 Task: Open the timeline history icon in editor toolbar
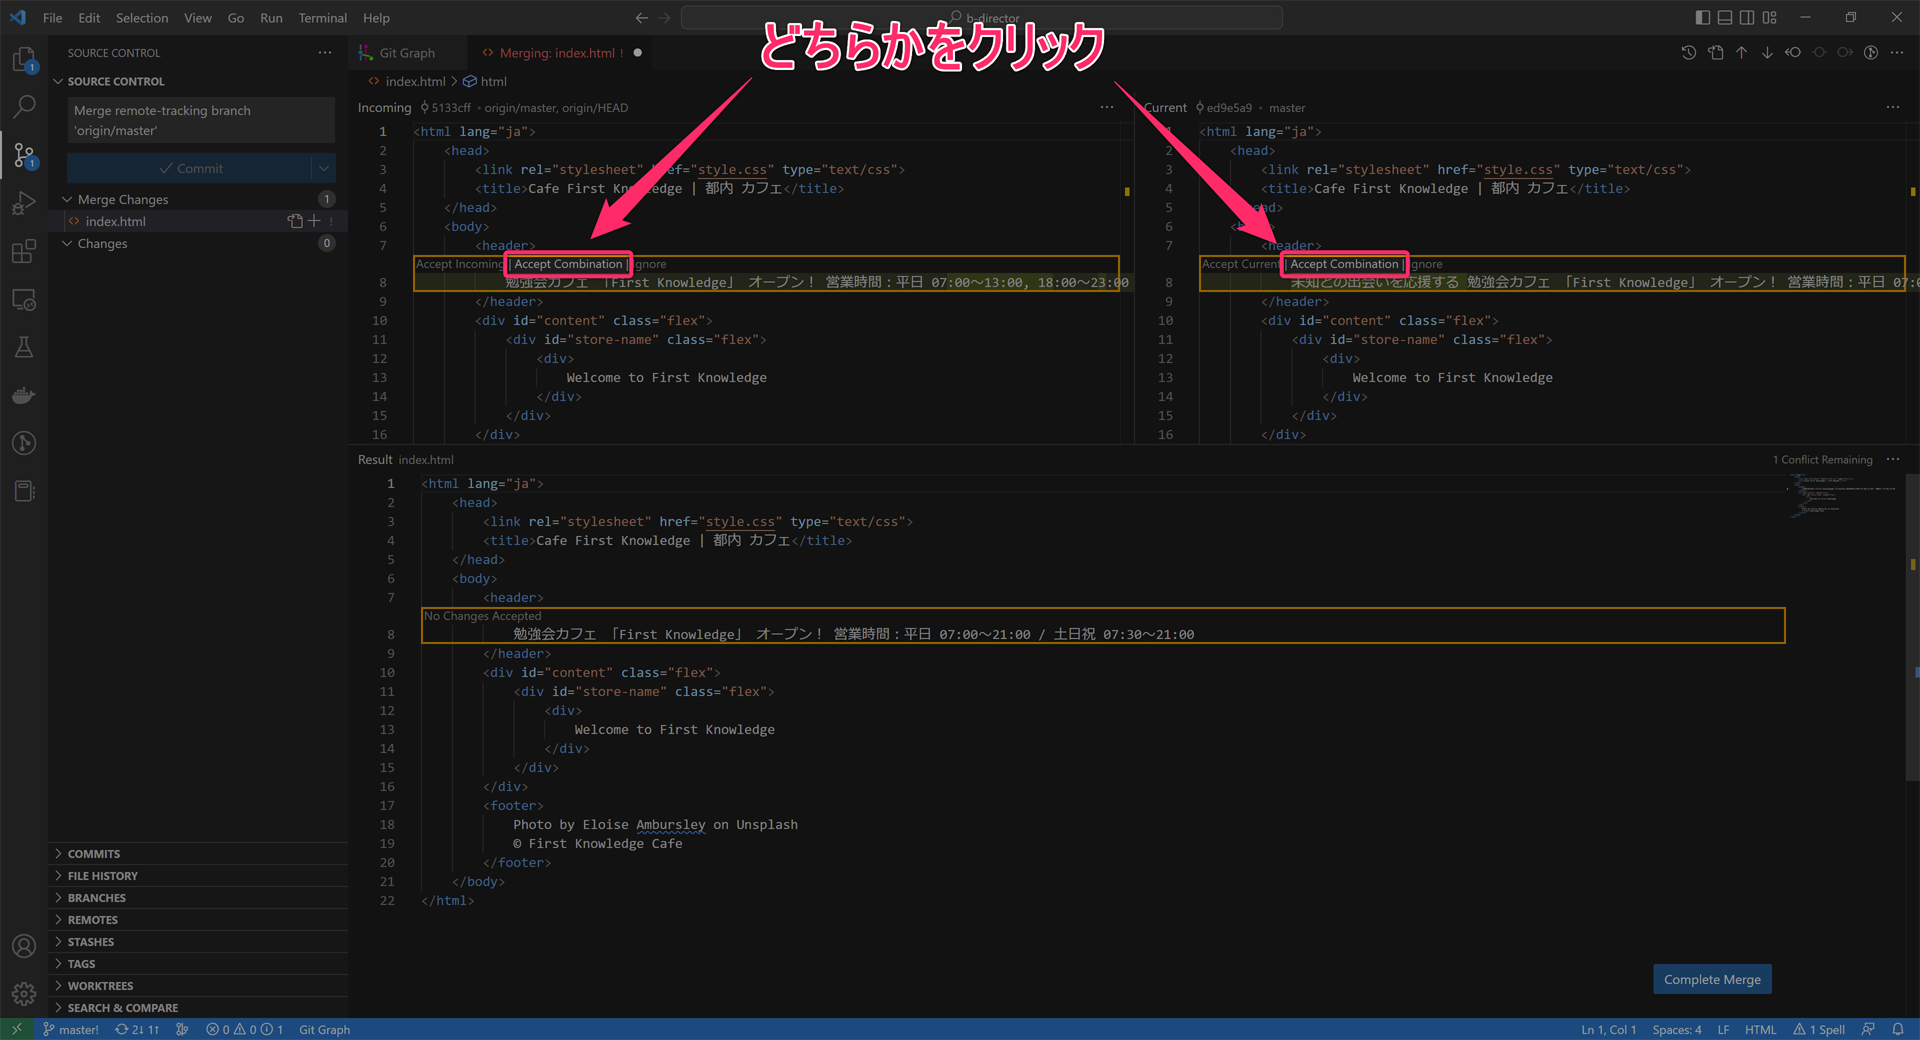pos(1689,52)
